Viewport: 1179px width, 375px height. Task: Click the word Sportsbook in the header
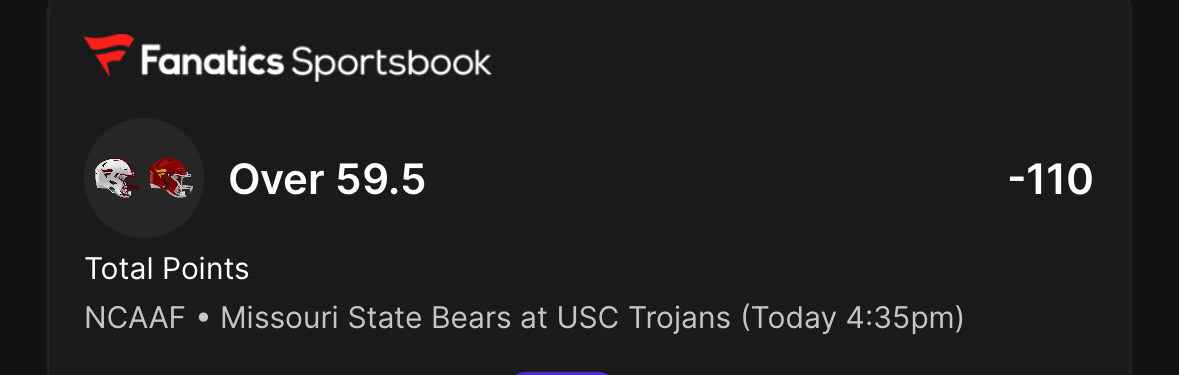point(391,63)
